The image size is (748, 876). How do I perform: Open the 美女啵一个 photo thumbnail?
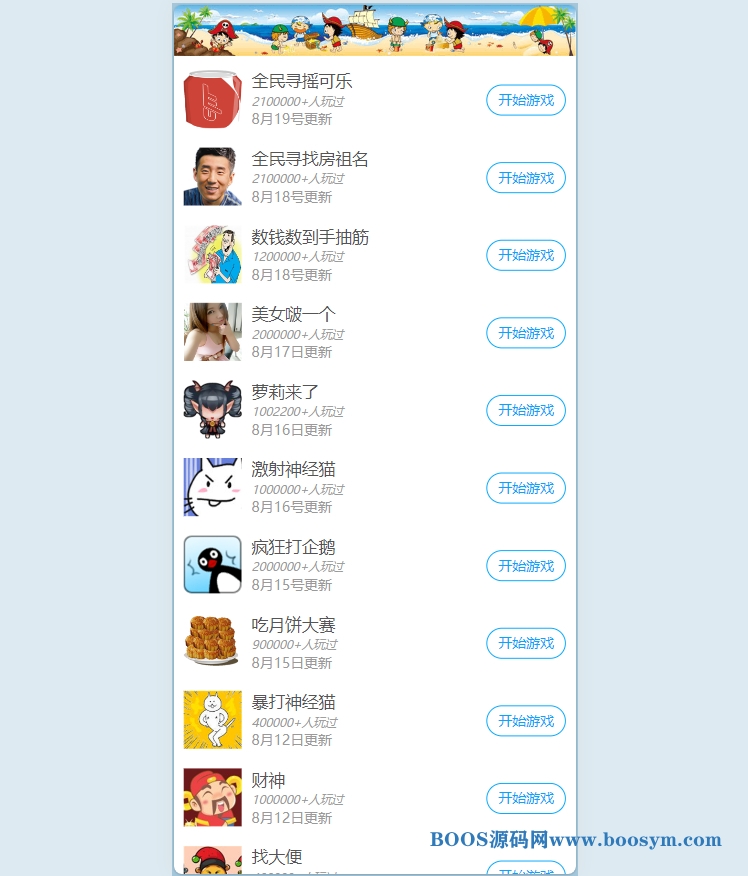pos(212,332)
